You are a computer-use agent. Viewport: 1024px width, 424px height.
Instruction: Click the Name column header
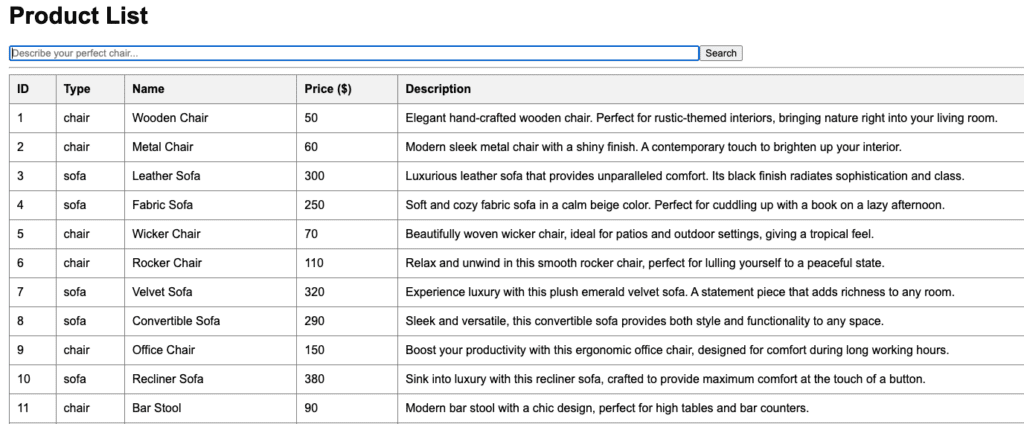(148, 89)
